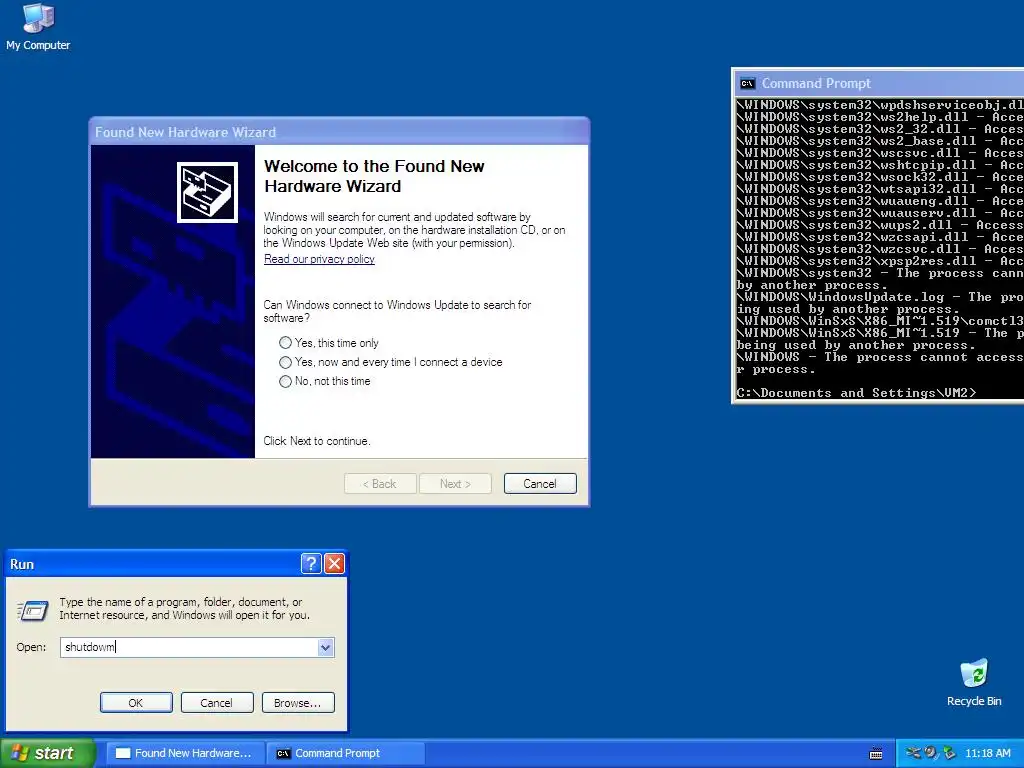The image size is (1024, 768).
Task: Click the Open text field containing shutdowm
Action: tap(189, 647)
